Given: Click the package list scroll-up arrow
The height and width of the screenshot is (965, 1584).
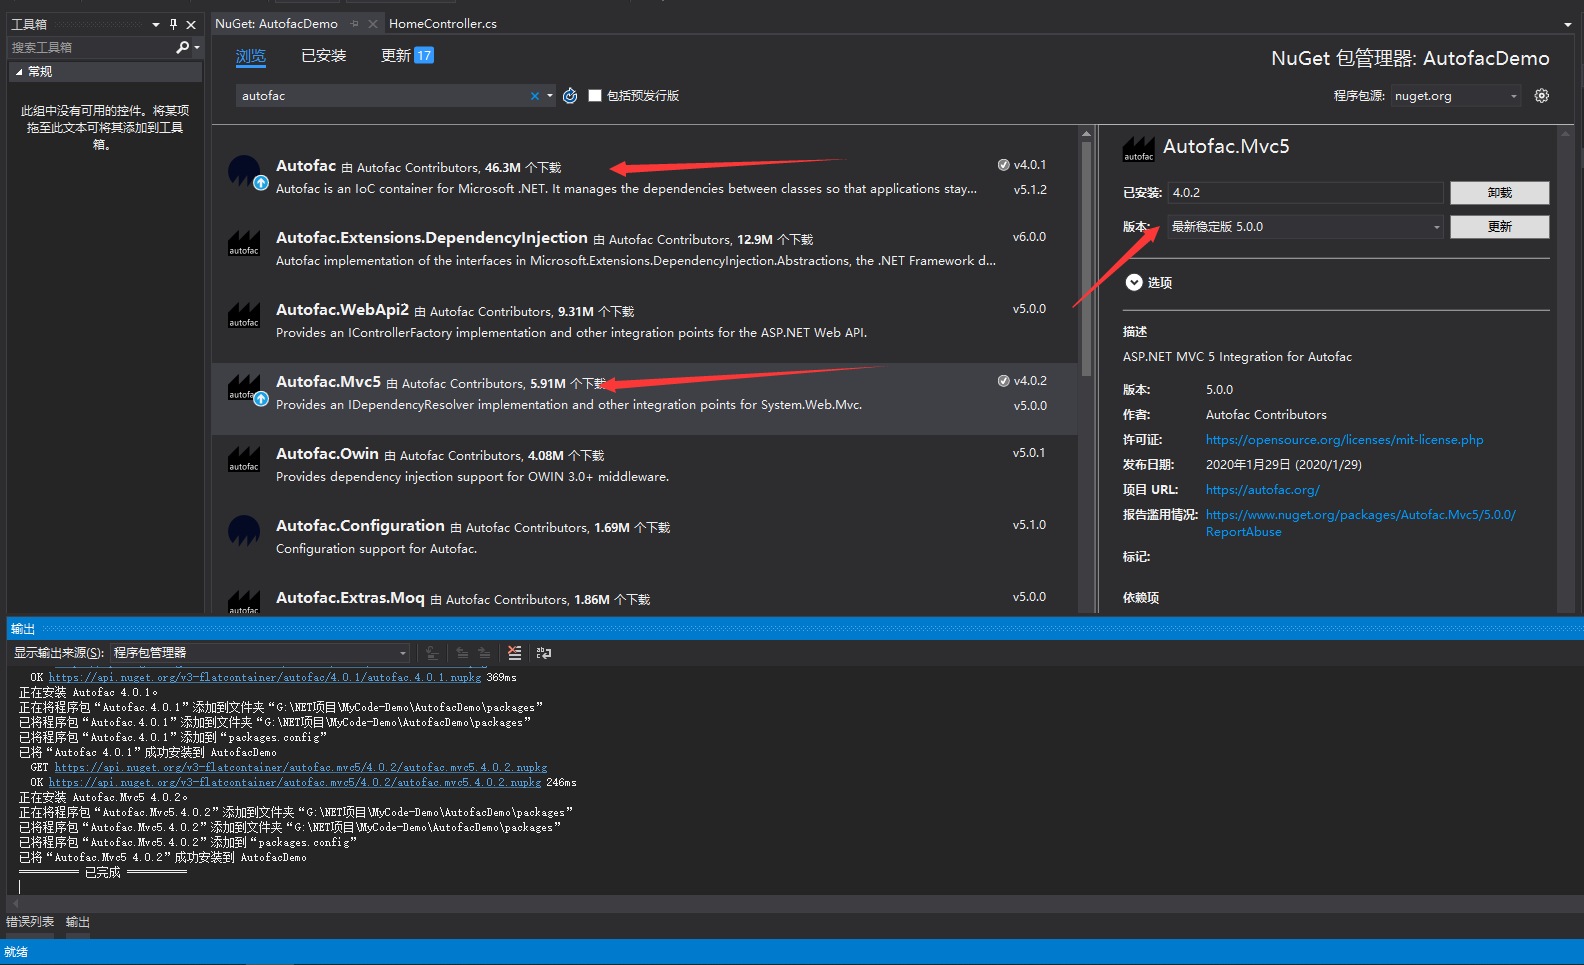Looking at the screenshot, I should tap(1086, 133).
